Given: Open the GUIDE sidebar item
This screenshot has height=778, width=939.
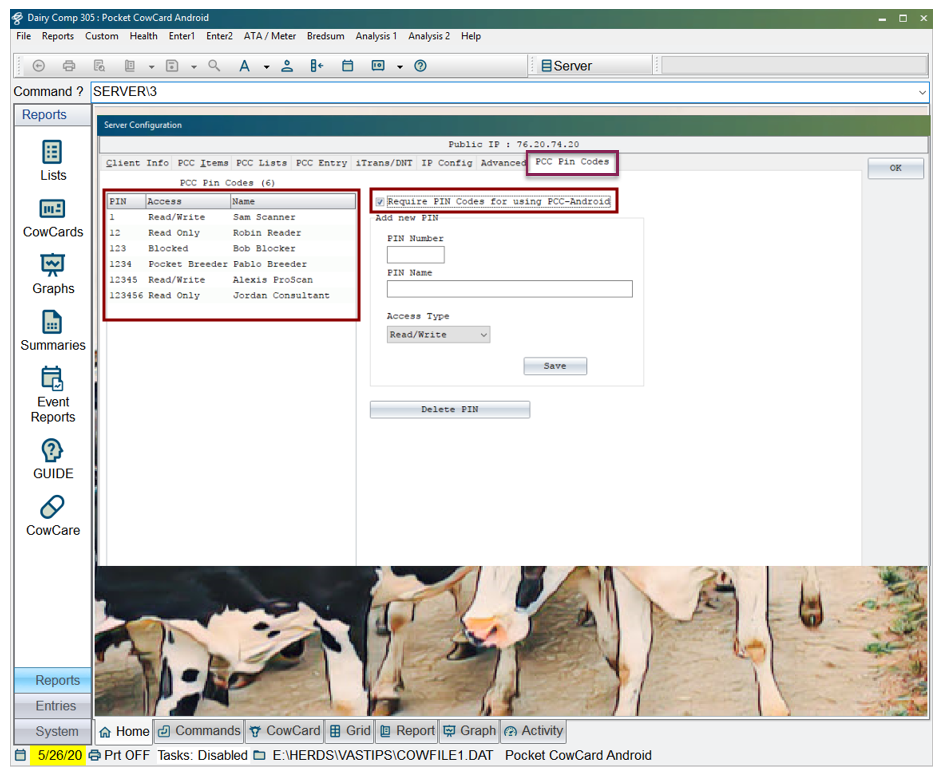Looking at the screenshot, I should tap(53, 459).
